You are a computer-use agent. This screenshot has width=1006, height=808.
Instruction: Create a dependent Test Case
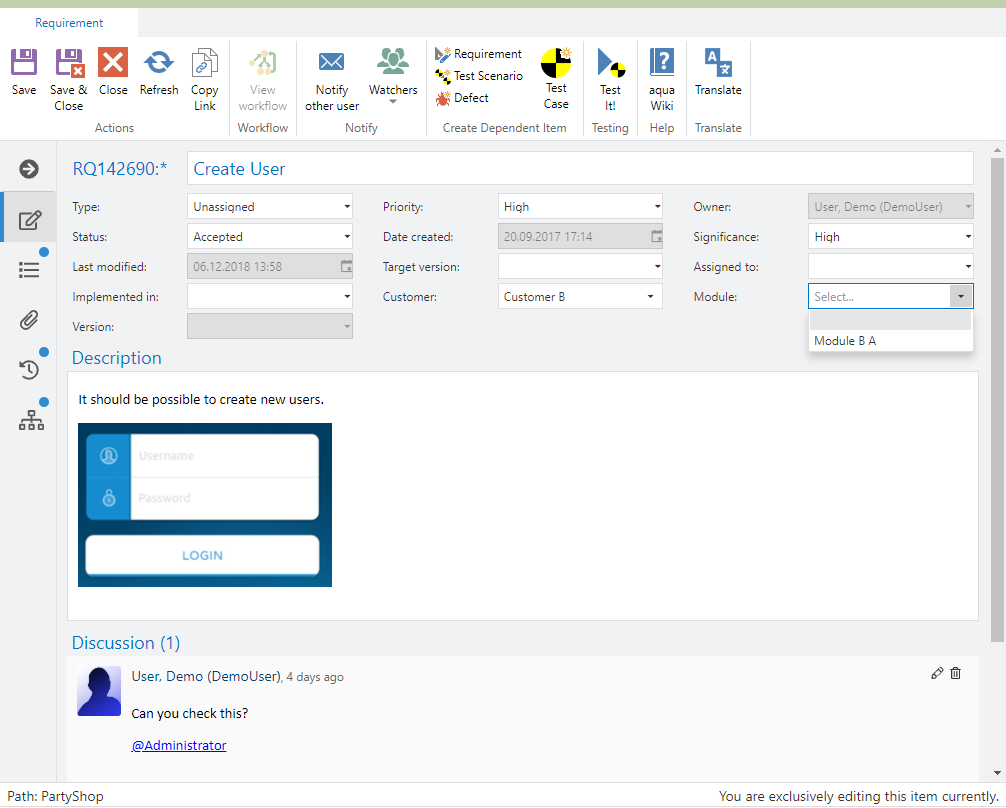[556, 64]
